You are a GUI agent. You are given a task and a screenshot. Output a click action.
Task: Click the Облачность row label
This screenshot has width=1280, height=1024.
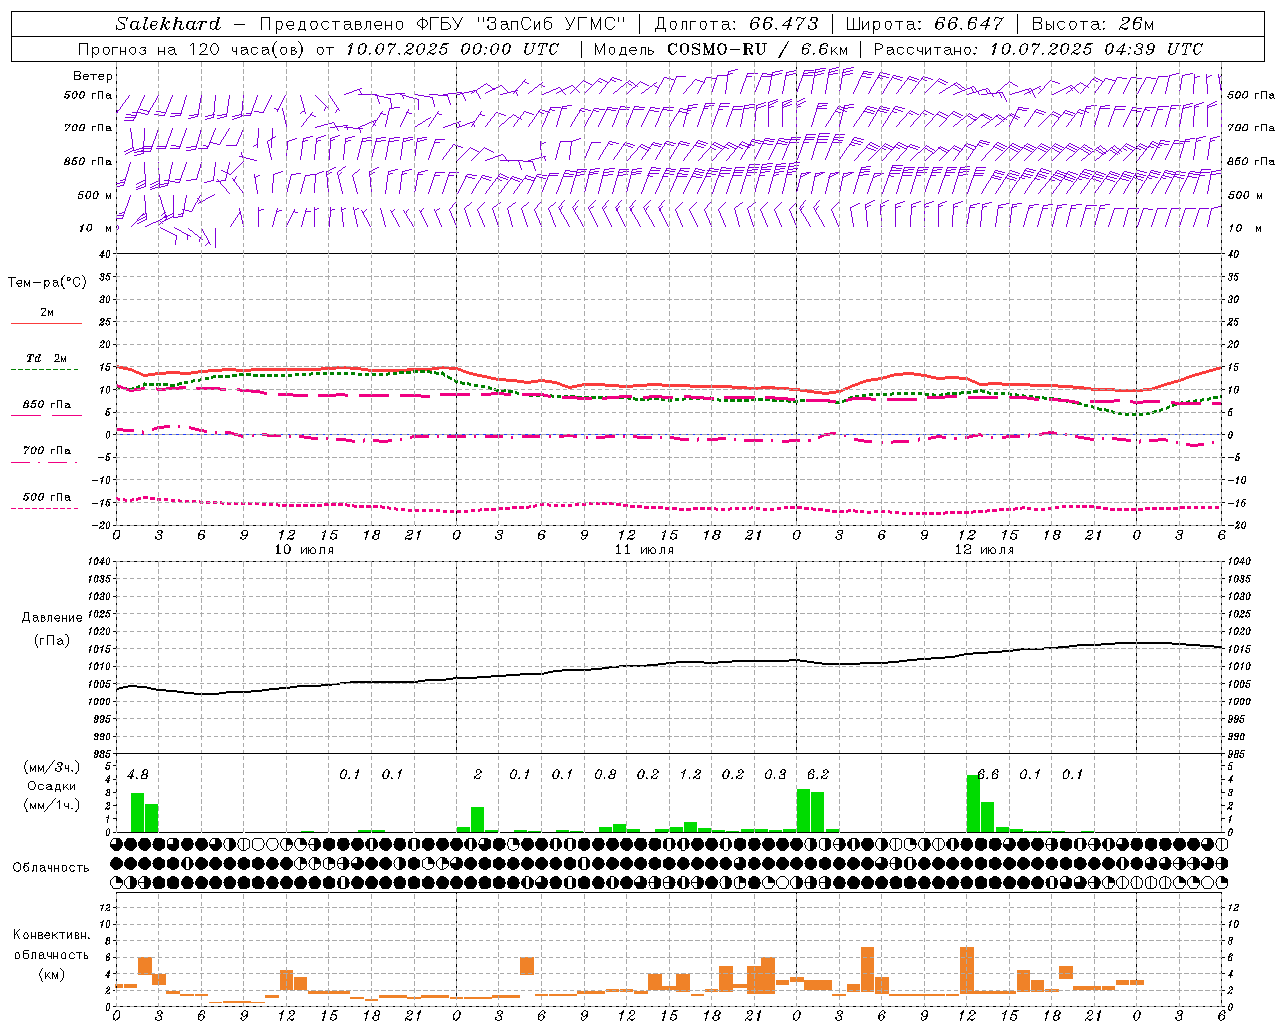[x=51, y=868]
